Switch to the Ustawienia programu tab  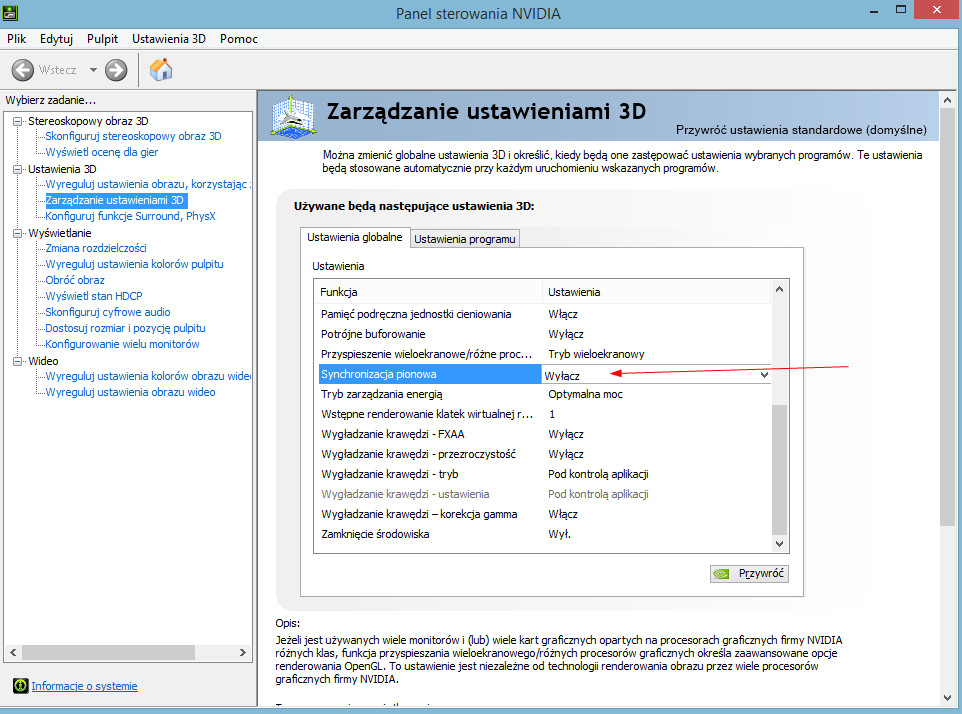coord(465,239)
